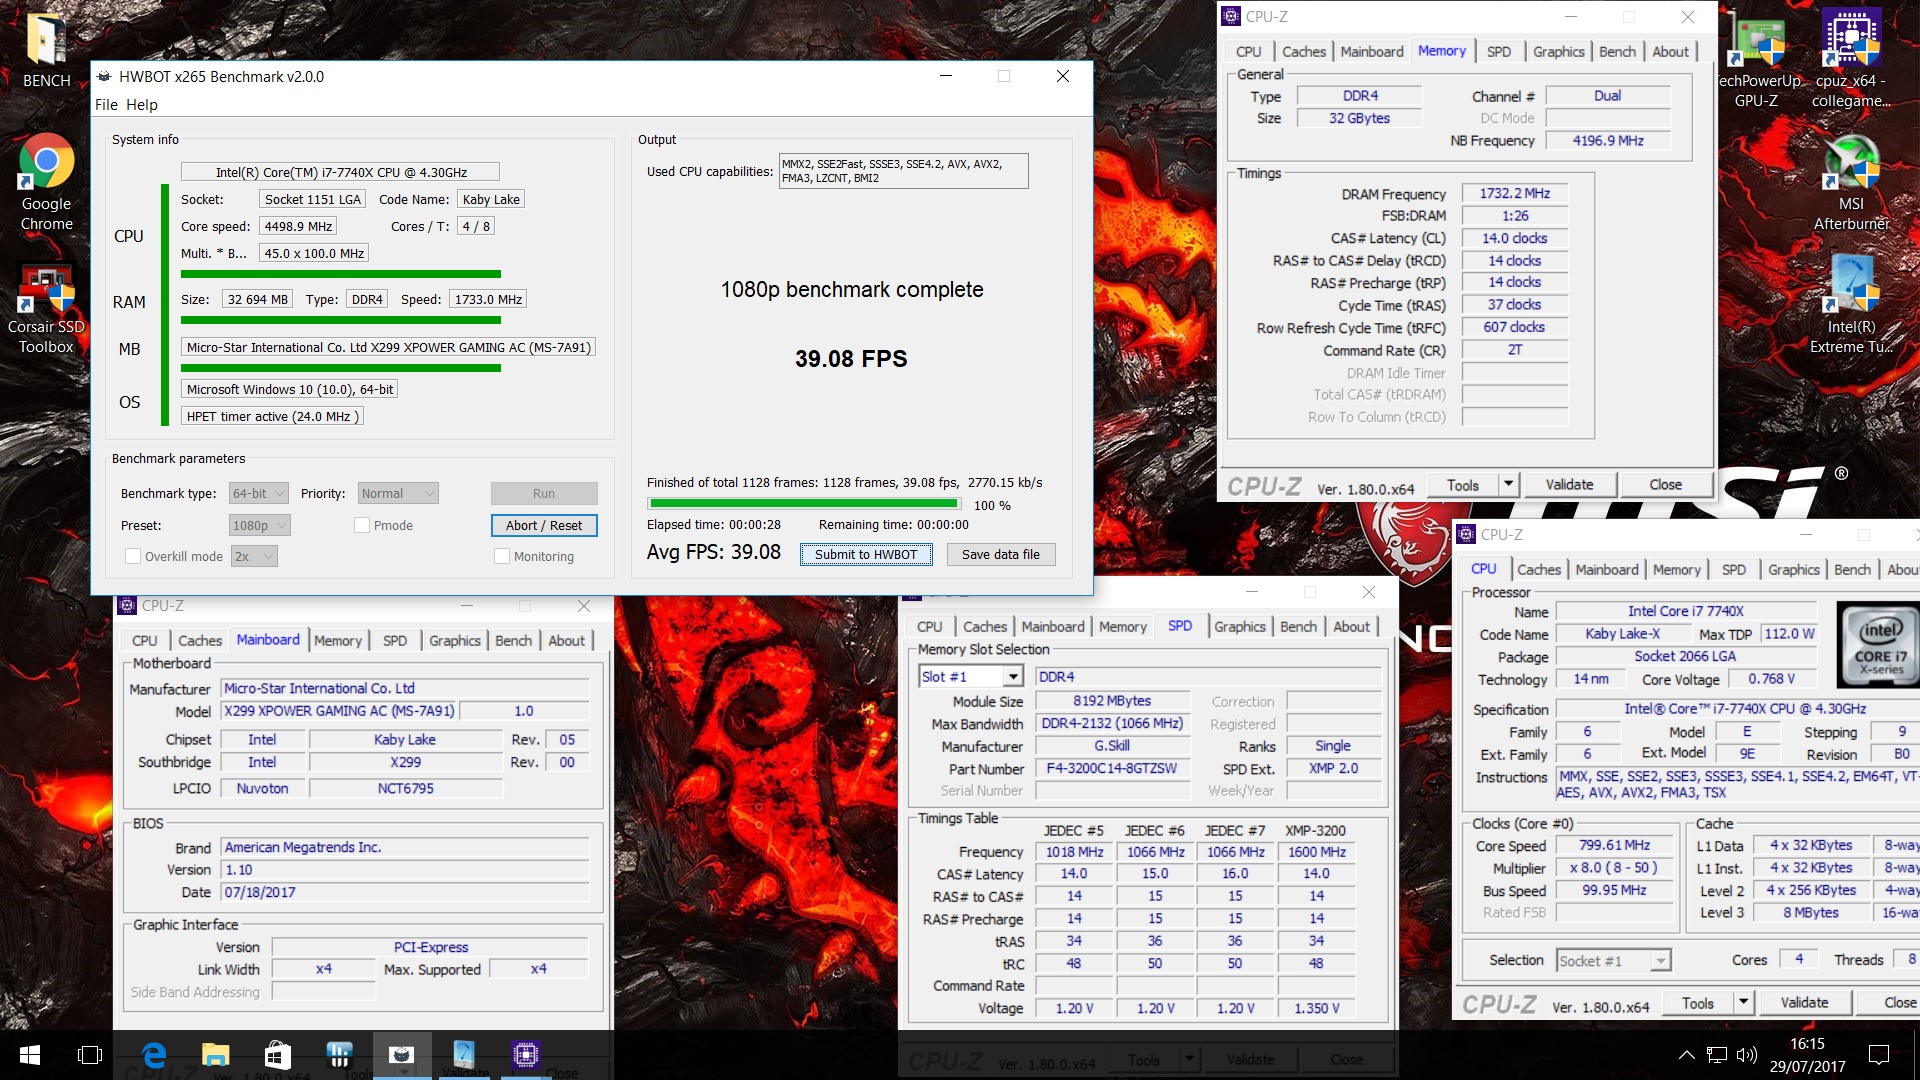
Task: Open the Action Center notifications icon
Action: [1879, 1055]
